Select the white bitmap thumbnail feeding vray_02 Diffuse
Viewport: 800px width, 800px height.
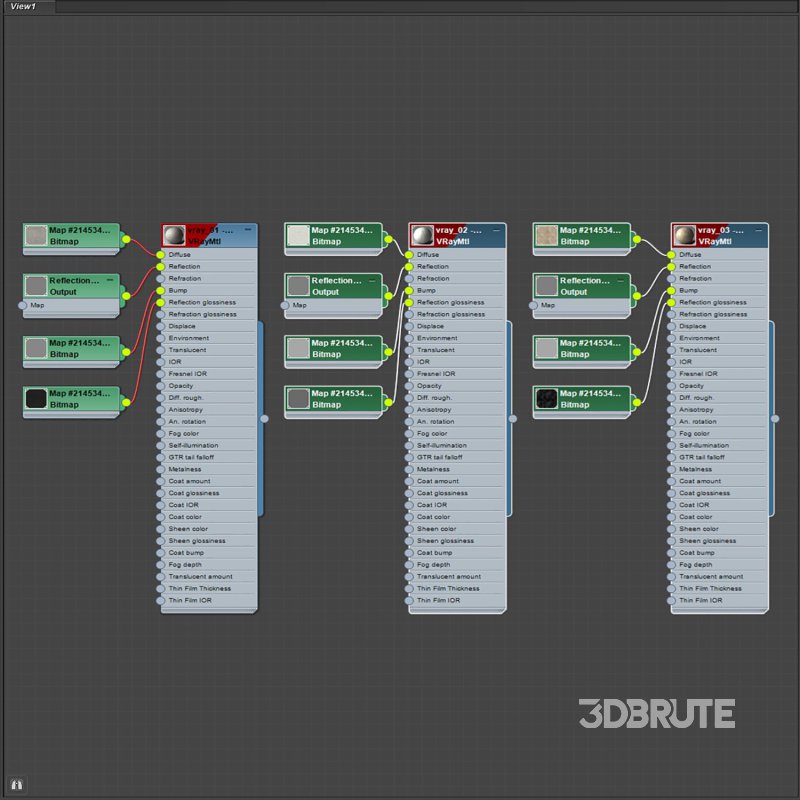tap(298, 236)
